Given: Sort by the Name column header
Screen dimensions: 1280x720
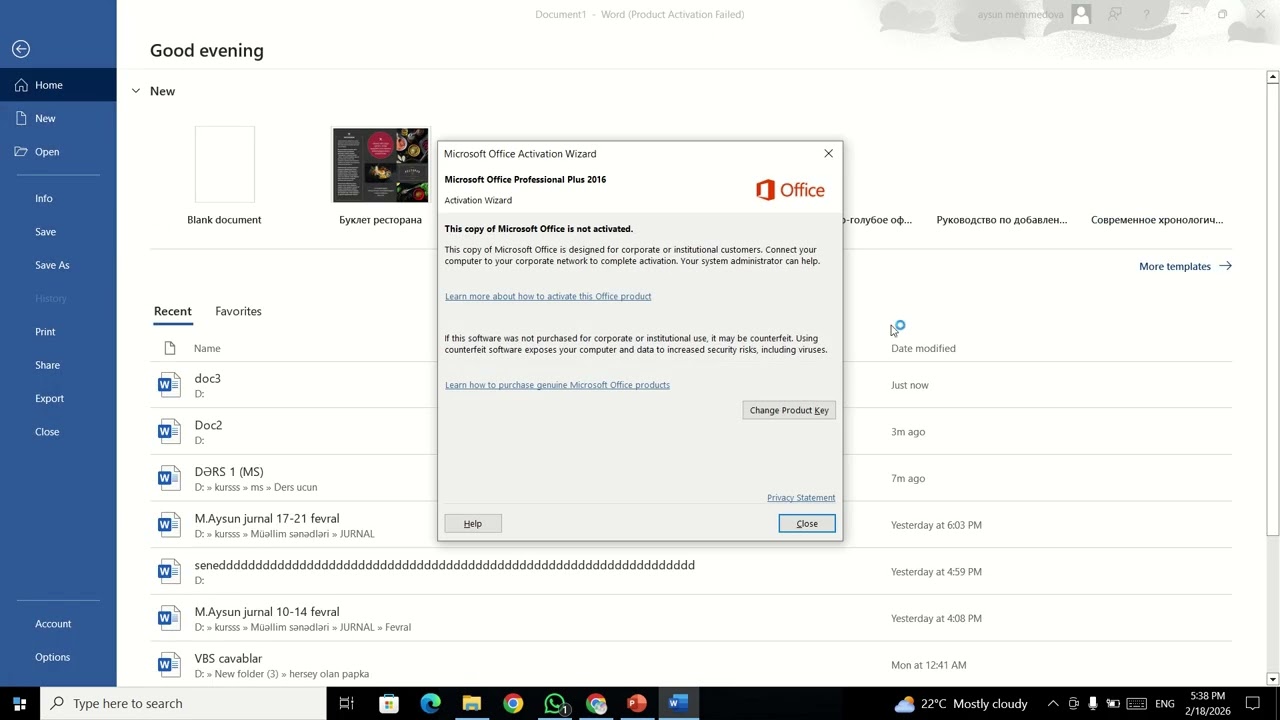Looking at the screenshot, I should (207, 348).
